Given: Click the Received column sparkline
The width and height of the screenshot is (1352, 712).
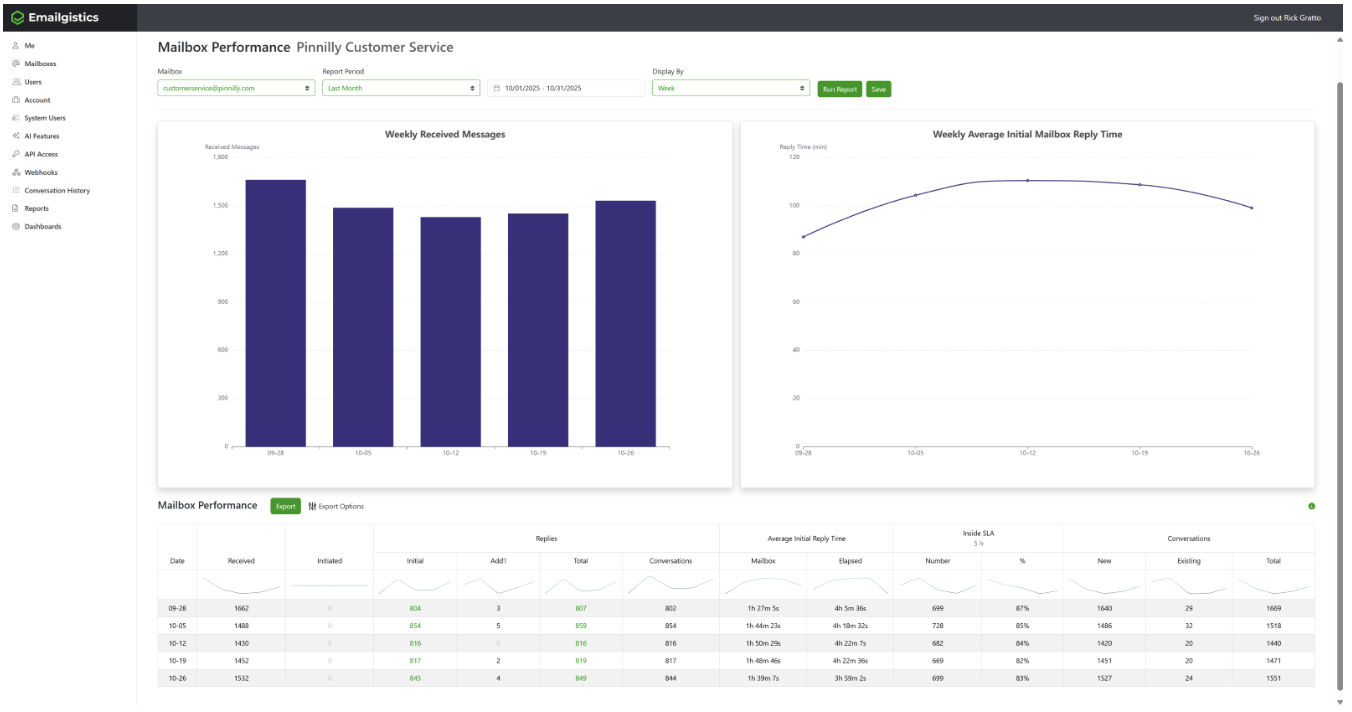Looking at the screenshot, I should [241, 585].
